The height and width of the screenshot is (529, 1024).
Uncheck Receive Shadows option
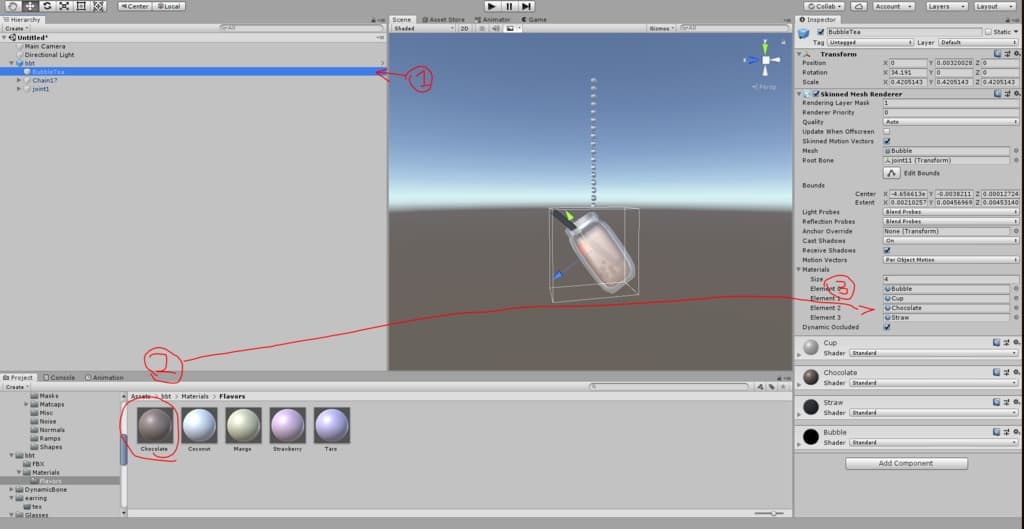[x=886, y=250]
